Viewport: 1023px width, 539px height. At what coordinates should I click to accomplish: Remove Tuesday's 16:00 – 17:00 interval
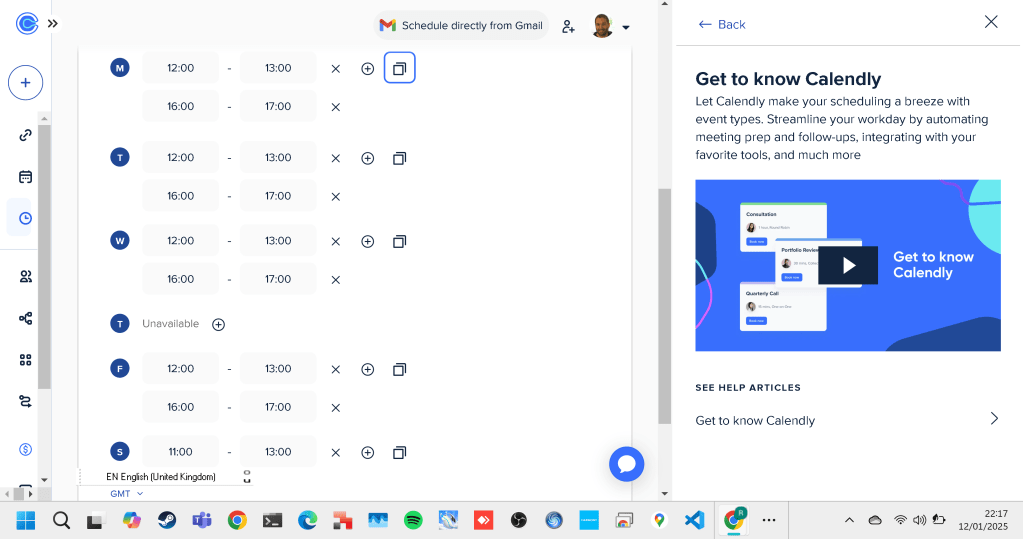[x=335, y=196]
